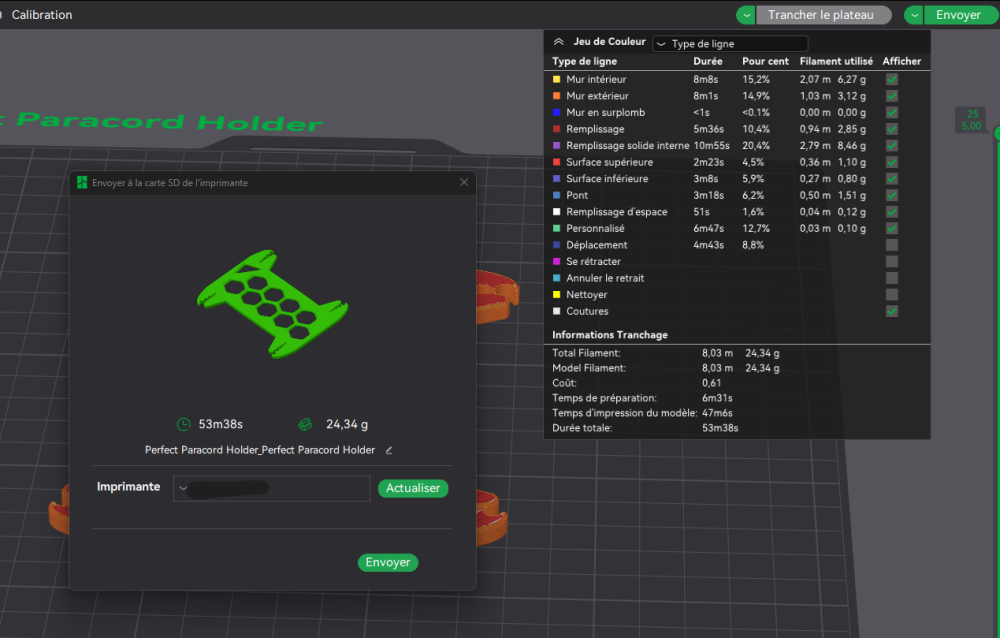This screenshot has width=1000, height=638.
Task: Click the 'Coutures' row label in the legend
Action: tap(587, 311)
